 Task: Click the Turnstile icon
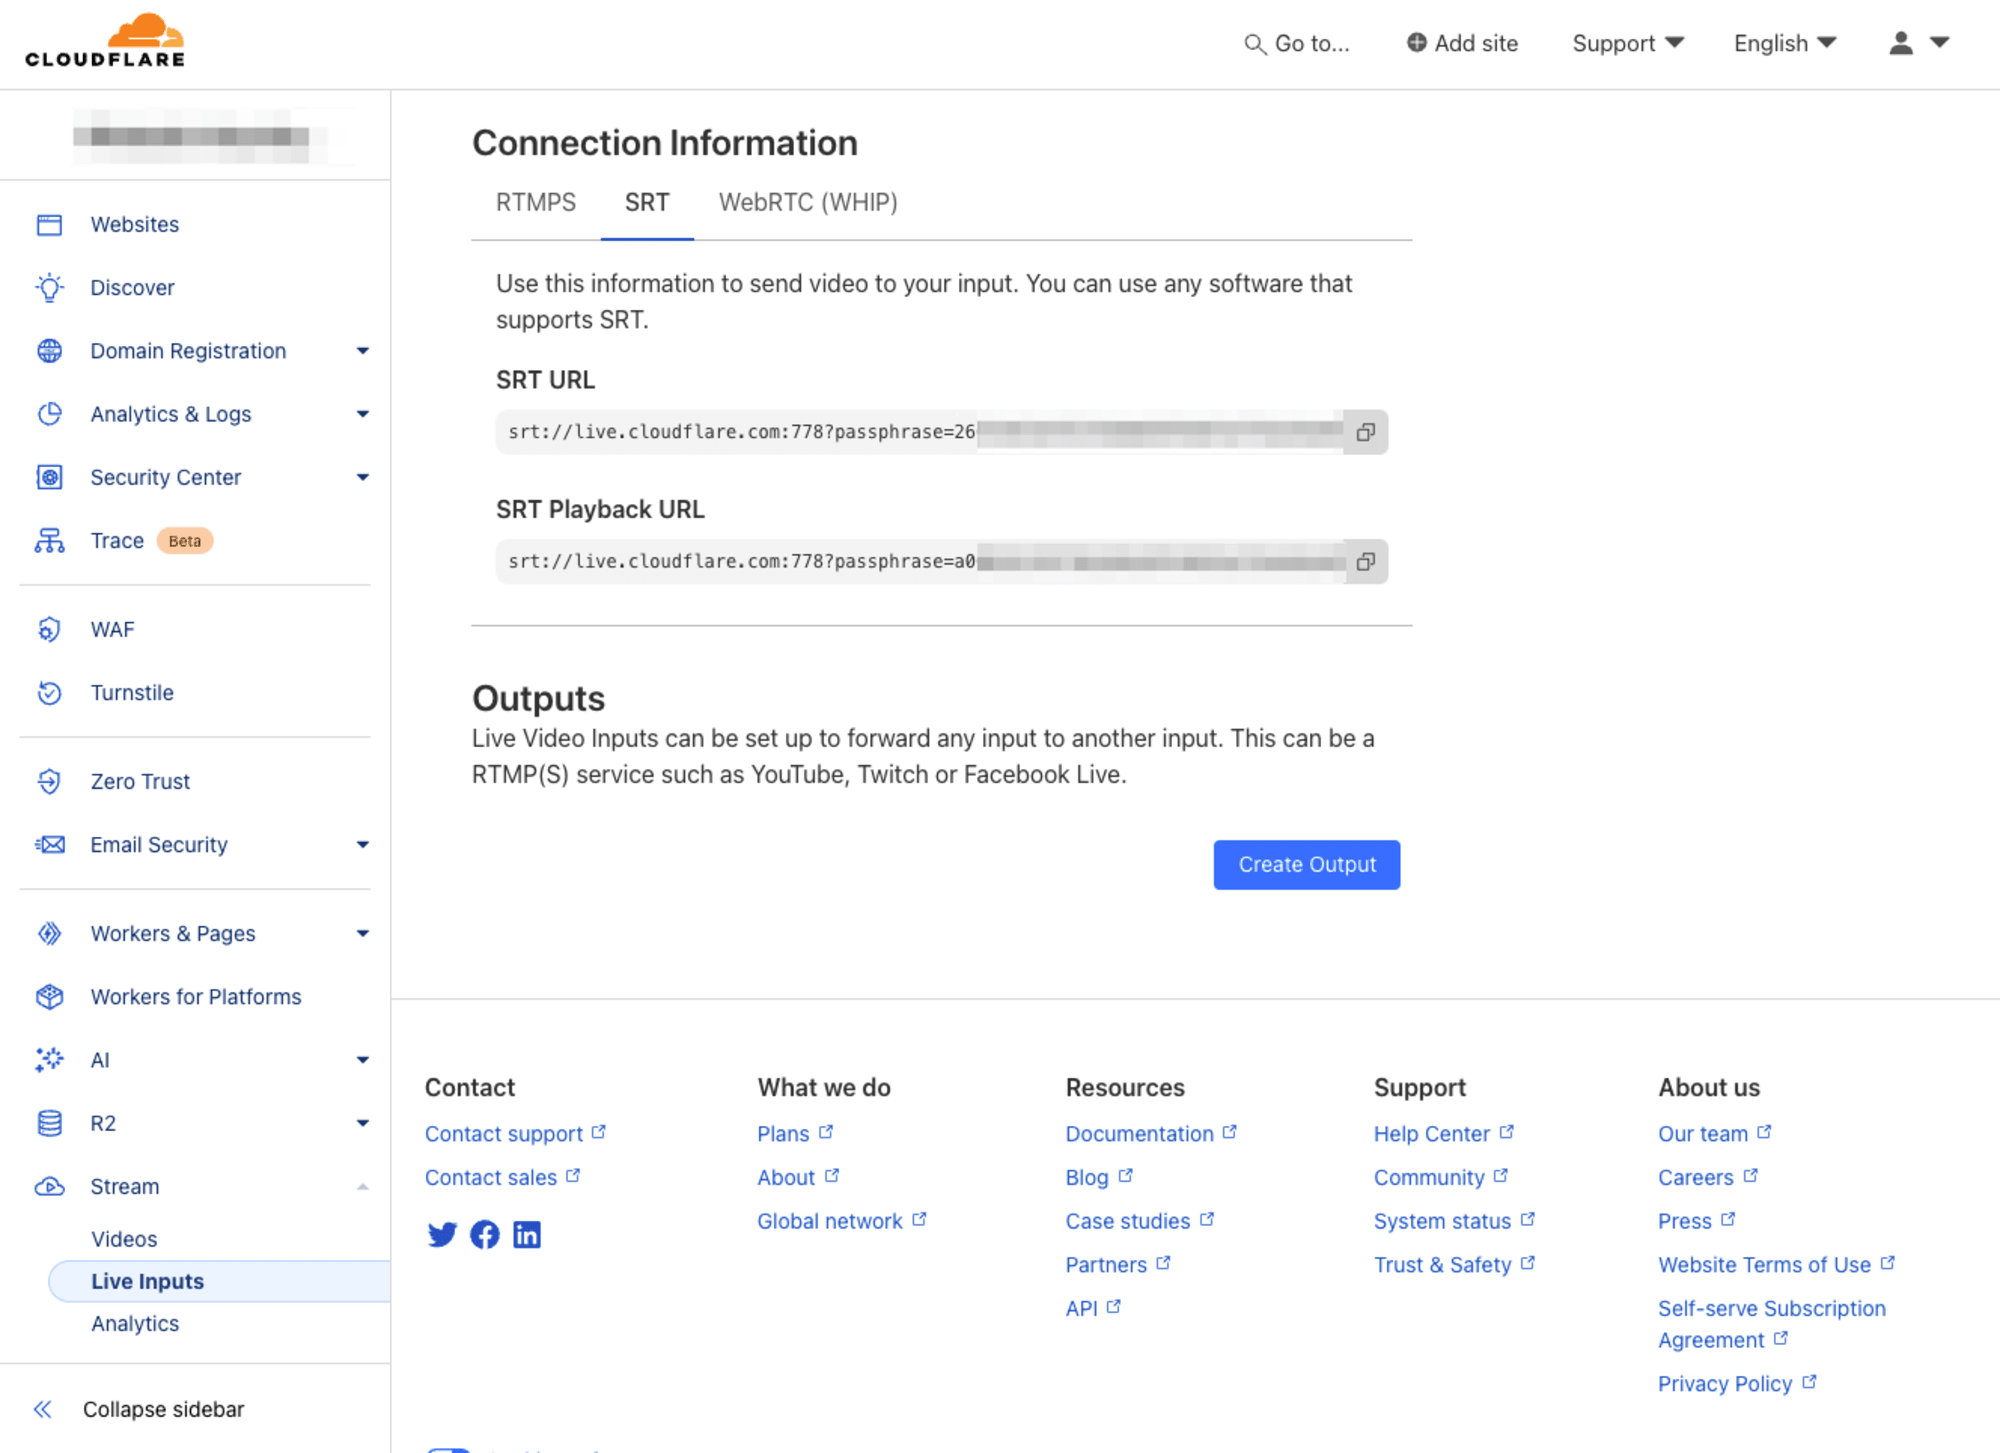[49, 693]
